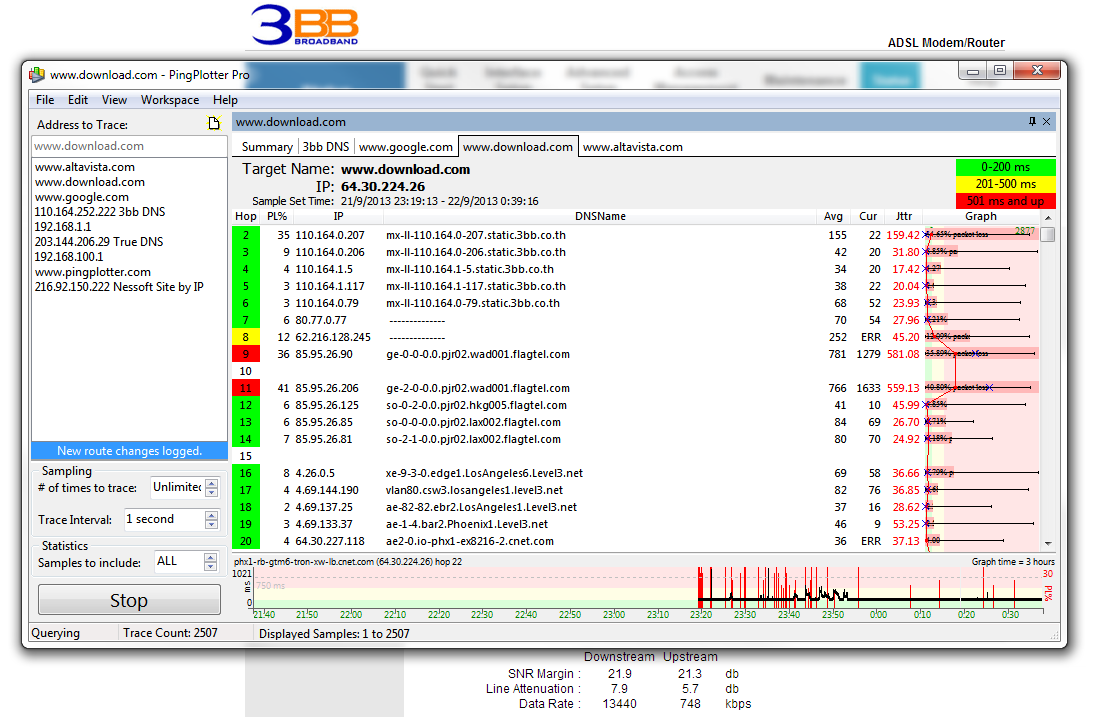Viewport: 1099px width, 717px height.
Task: Pin the www.download.com panel
Action: [x=1032, y=122]
